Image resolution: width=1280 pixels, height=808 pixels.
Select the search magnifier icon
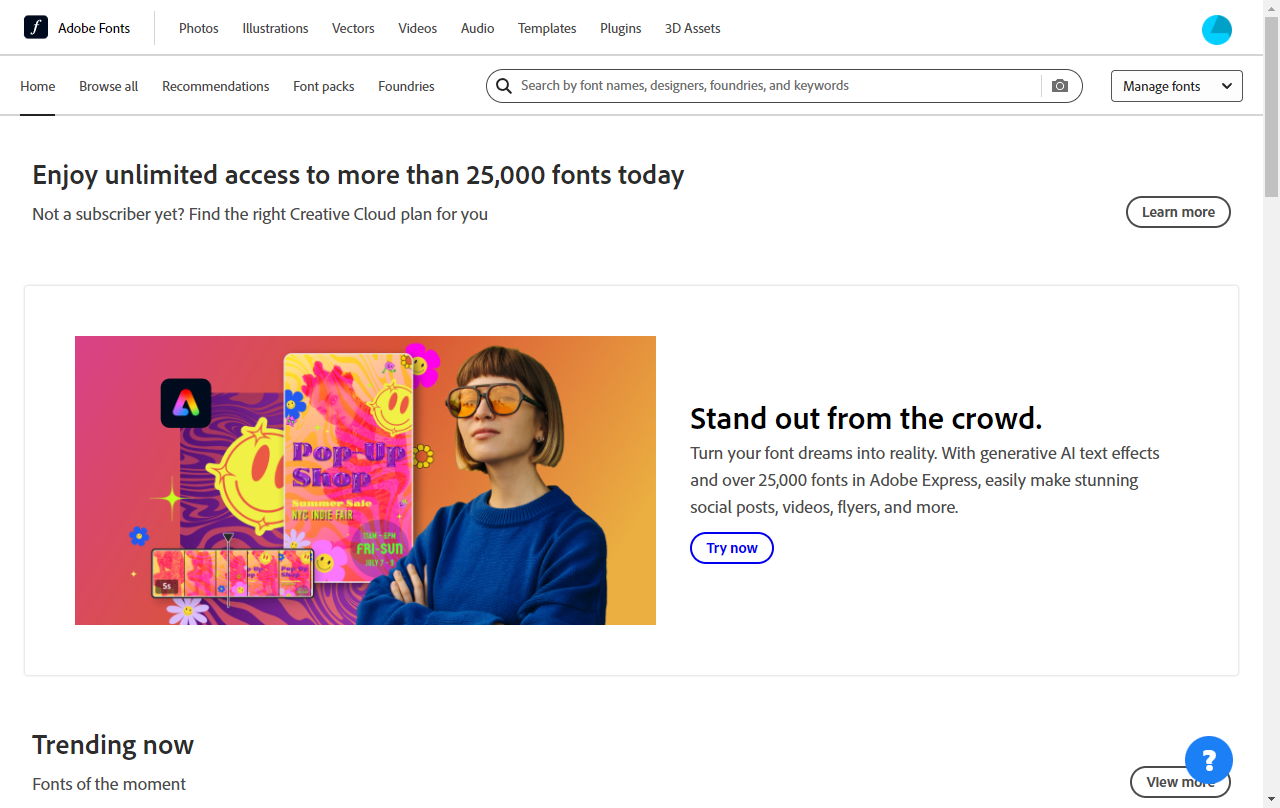coord(503,86)
